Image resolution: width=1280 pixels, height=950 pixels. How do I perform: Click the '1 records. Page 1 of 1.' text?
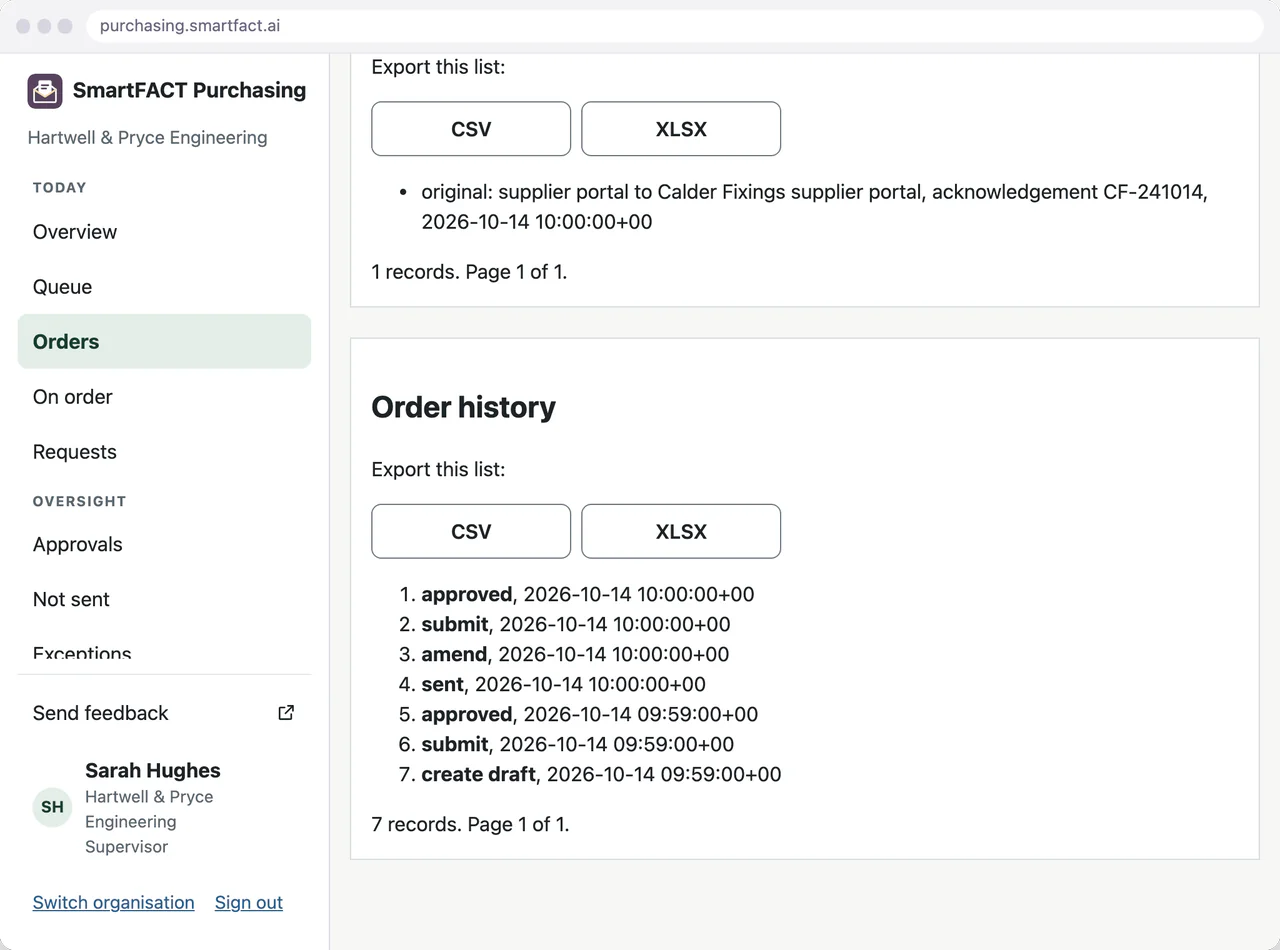[x=469, y=271]
